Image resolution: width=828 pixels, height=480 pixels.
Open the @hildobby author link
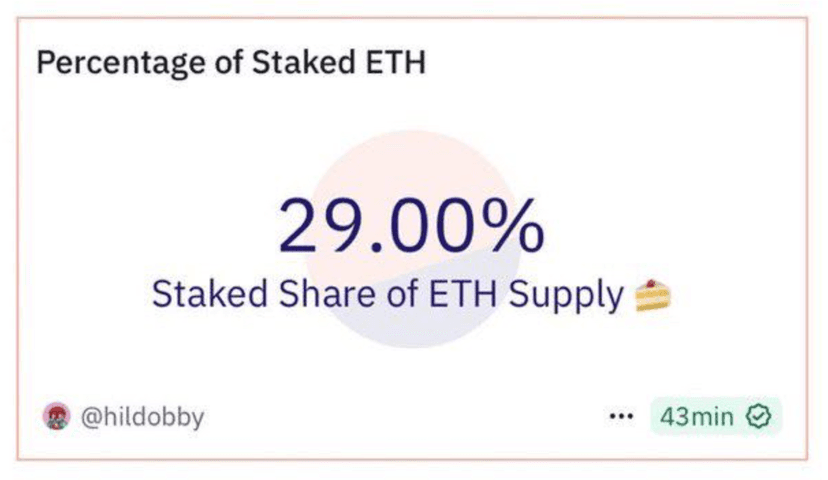pos(142,417)
